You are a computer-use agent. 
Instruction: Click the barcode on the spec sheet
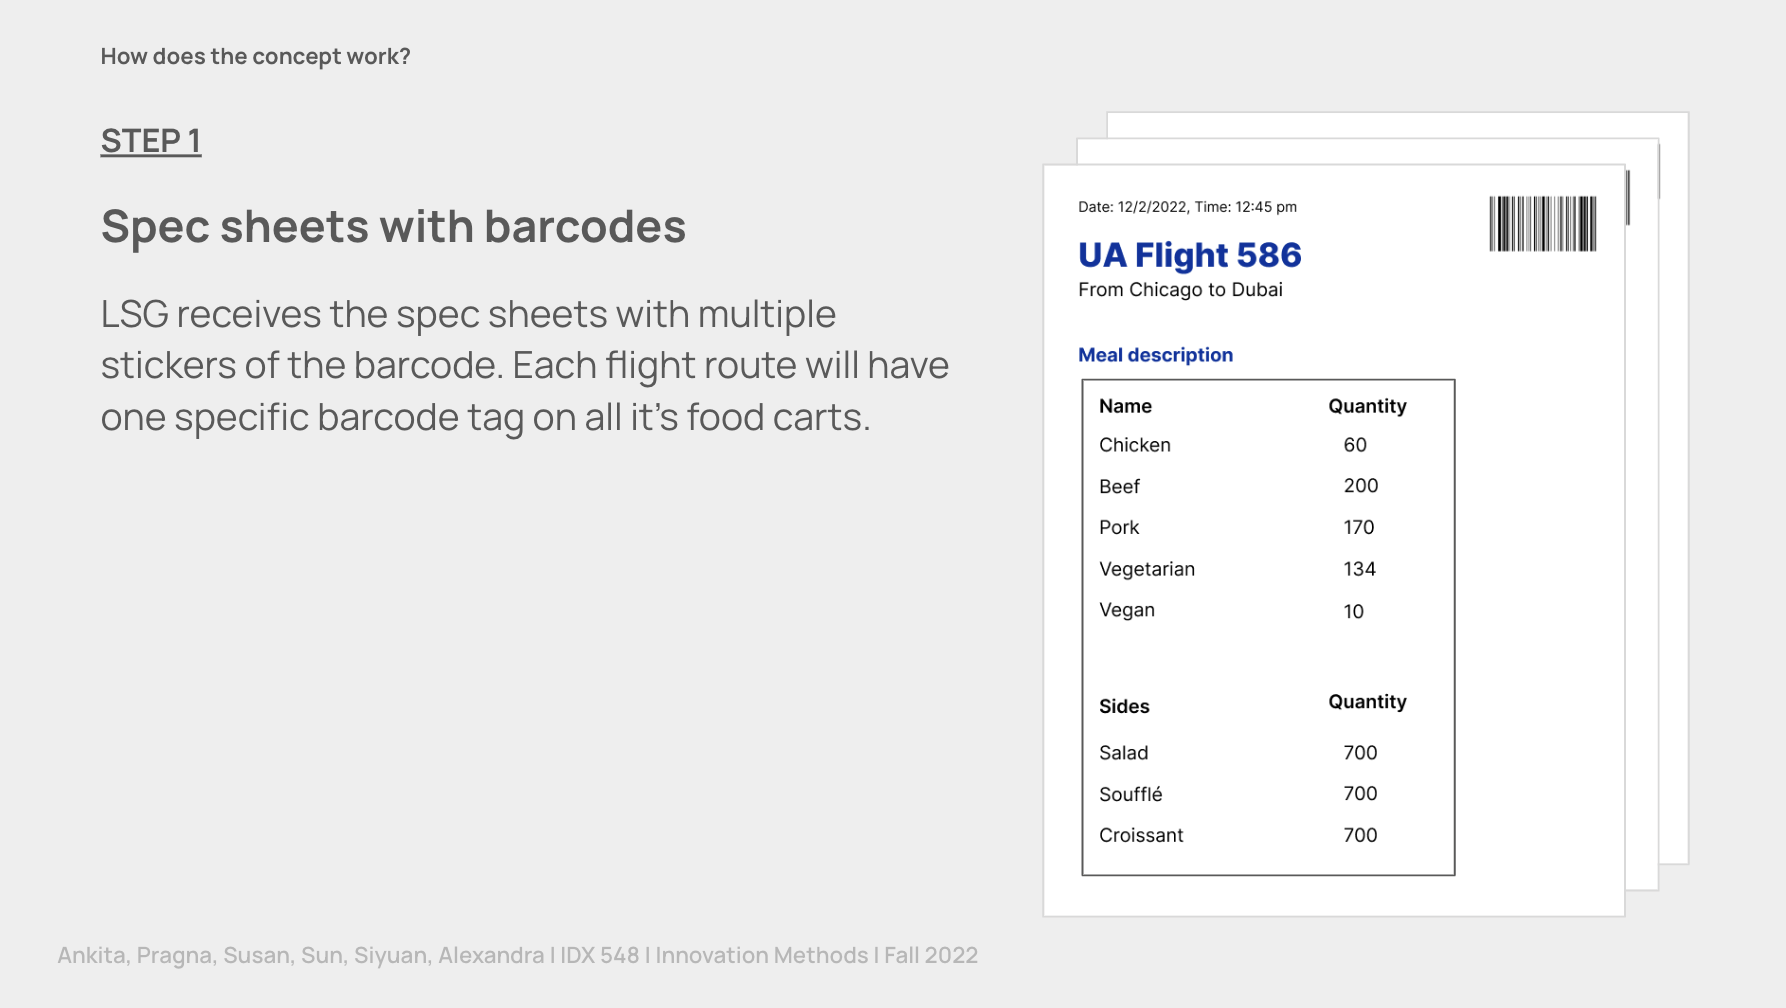click(x=1542, y=223)
